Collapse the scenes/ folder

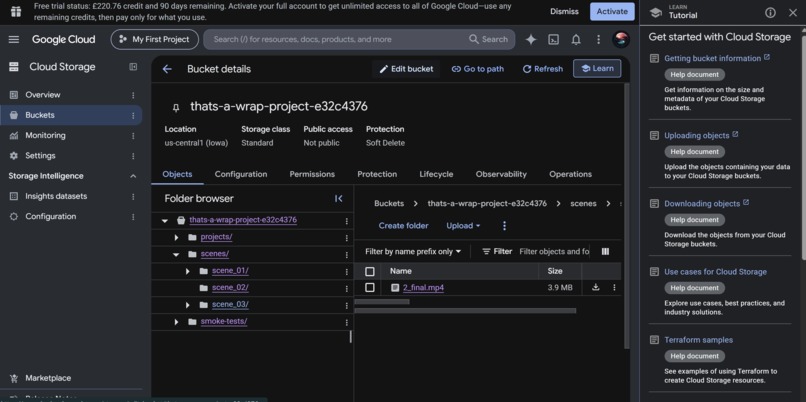pyautogui.click(x=176, y=254)
